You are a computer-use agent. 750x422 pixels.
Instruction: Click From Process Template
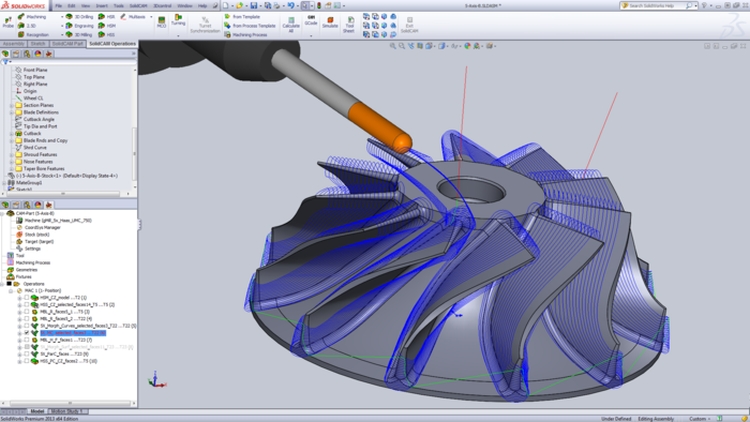250,26
